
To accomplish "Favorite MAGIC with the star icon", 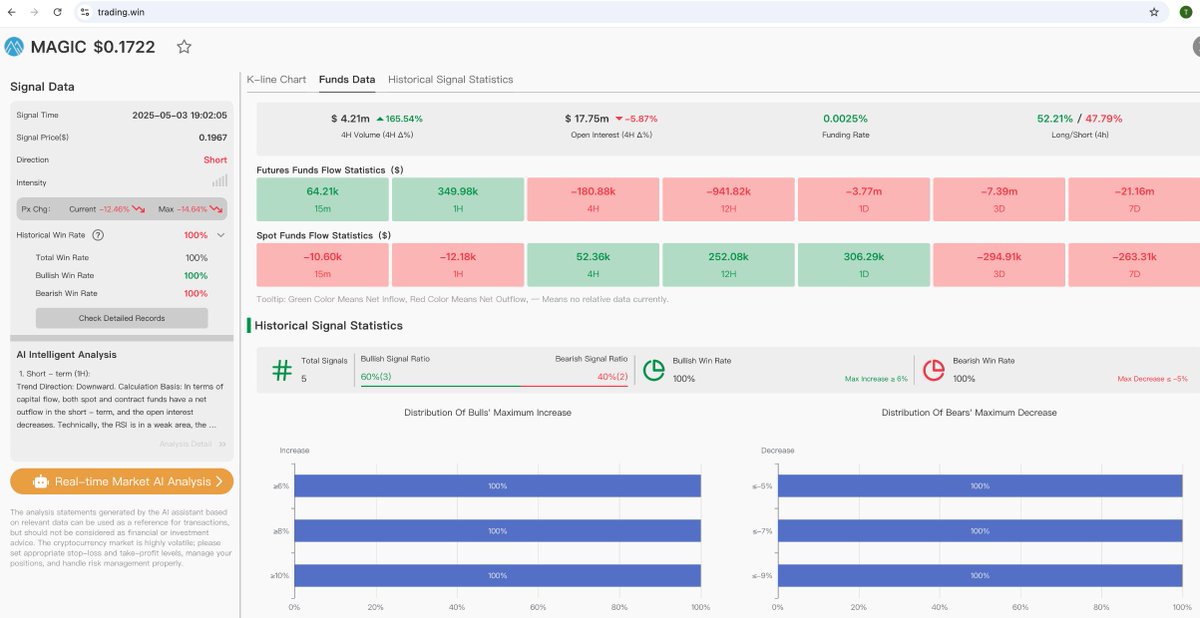I will coord(184,47).
